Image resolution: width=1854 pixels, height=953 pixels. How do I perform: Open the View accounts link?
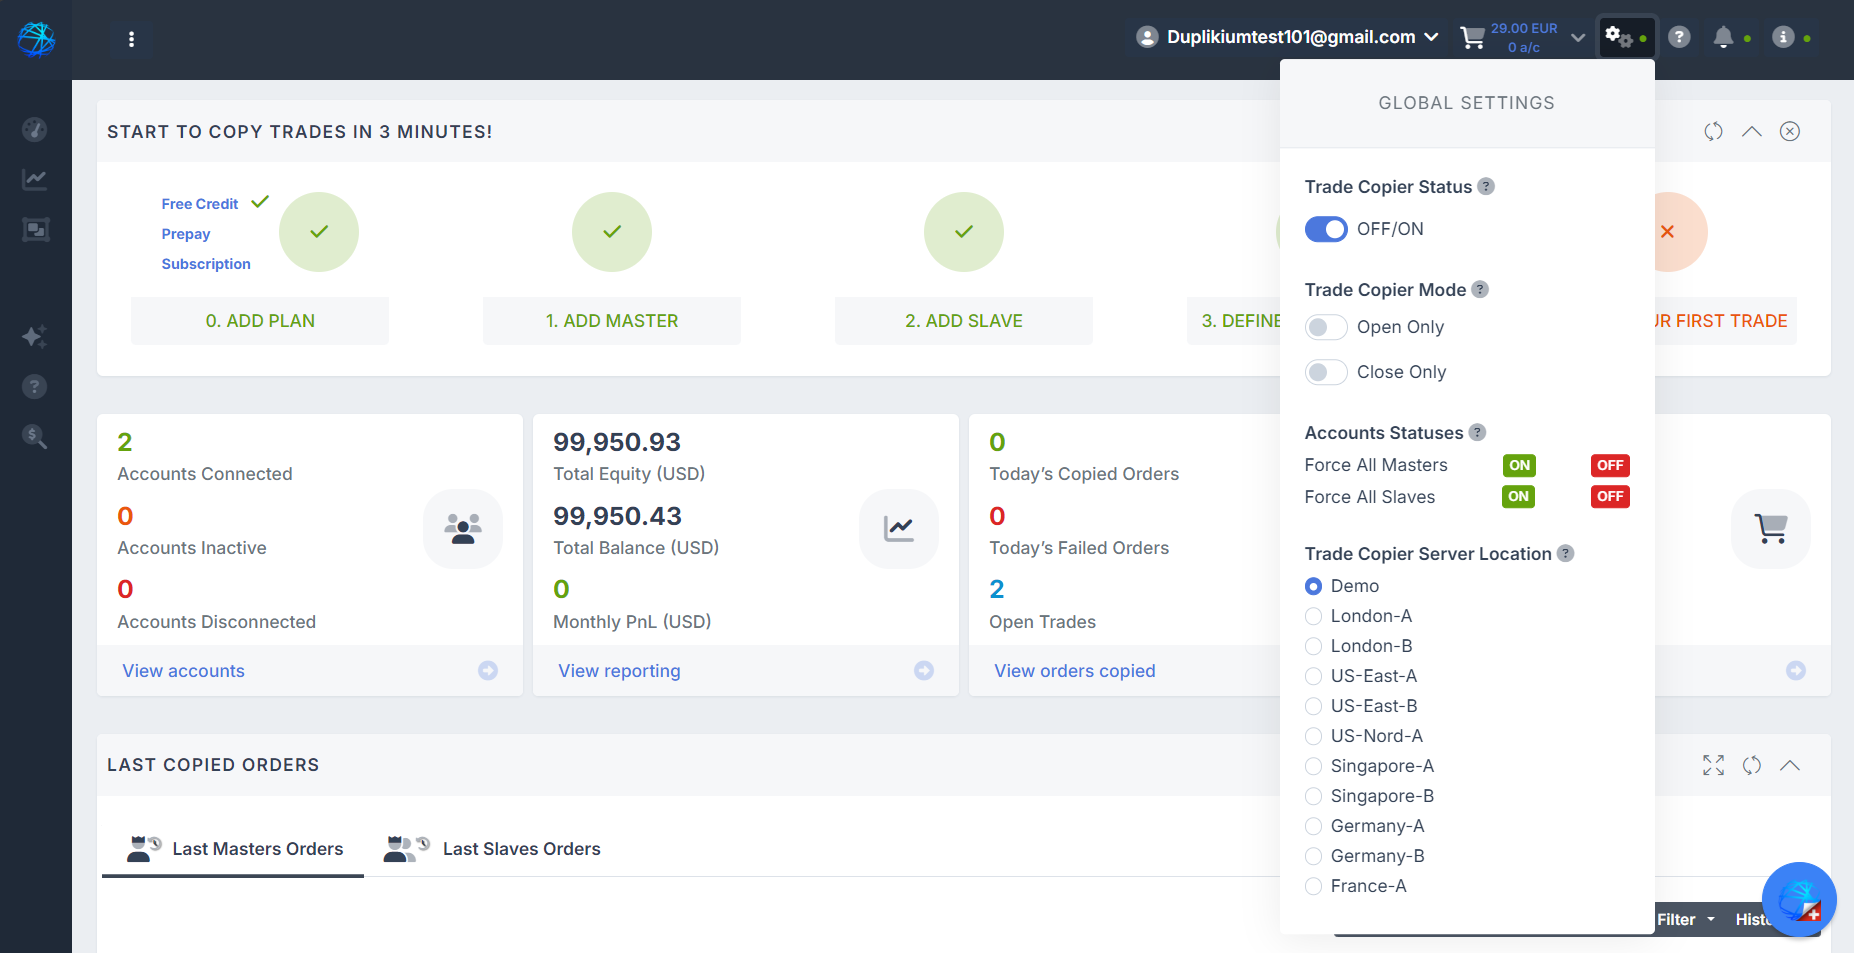point(184,671)
